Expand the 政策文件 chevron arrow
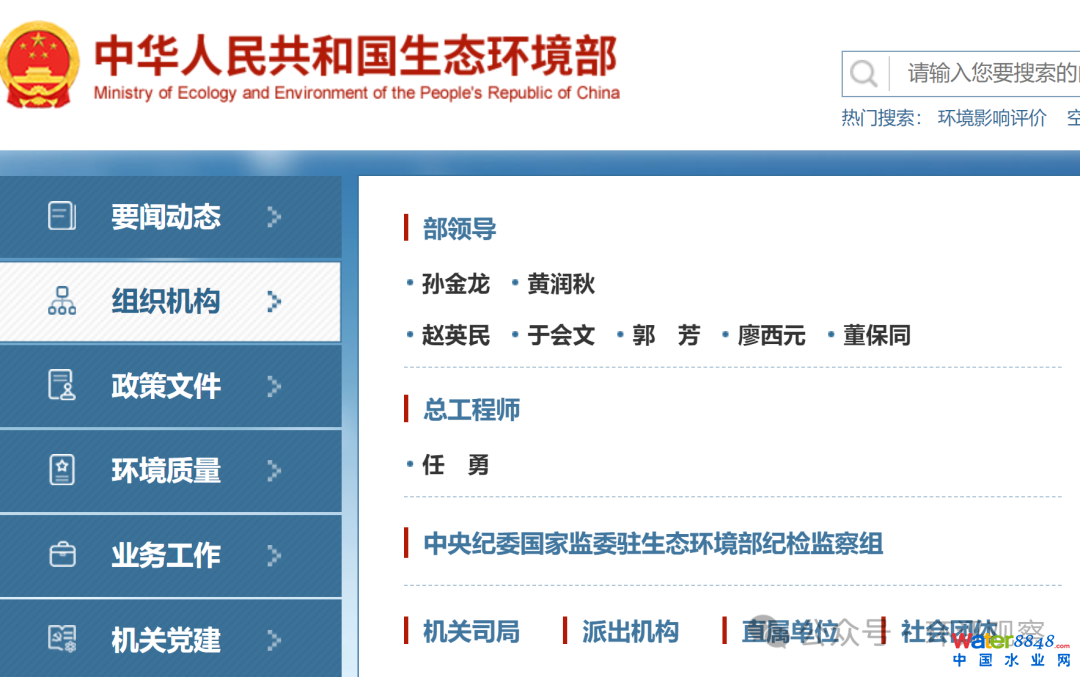 (x=274, y=386)
